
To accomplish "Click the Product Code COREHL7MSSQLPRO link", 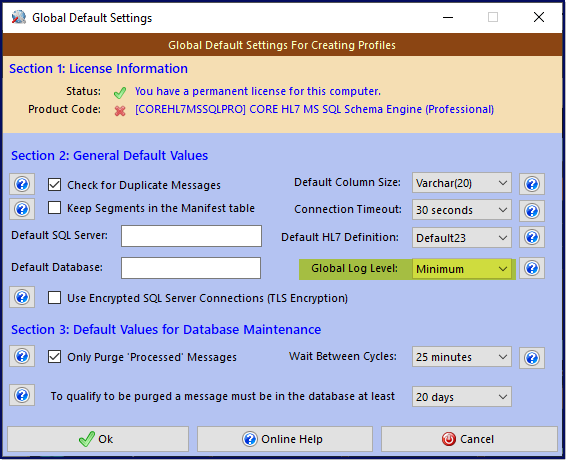I will (x=314, y=109).
